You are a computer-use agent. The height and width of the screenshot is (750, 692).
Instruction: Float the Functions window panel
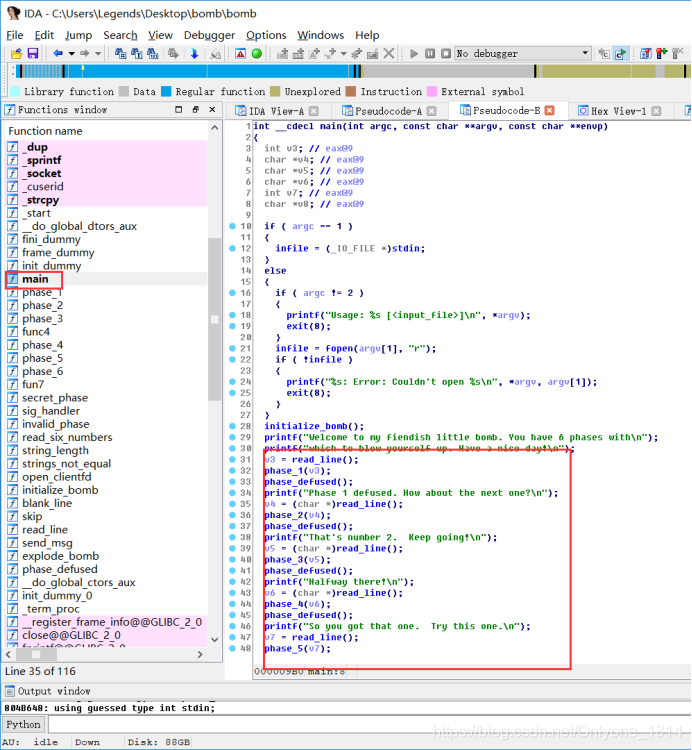click(x=196, y=110)
